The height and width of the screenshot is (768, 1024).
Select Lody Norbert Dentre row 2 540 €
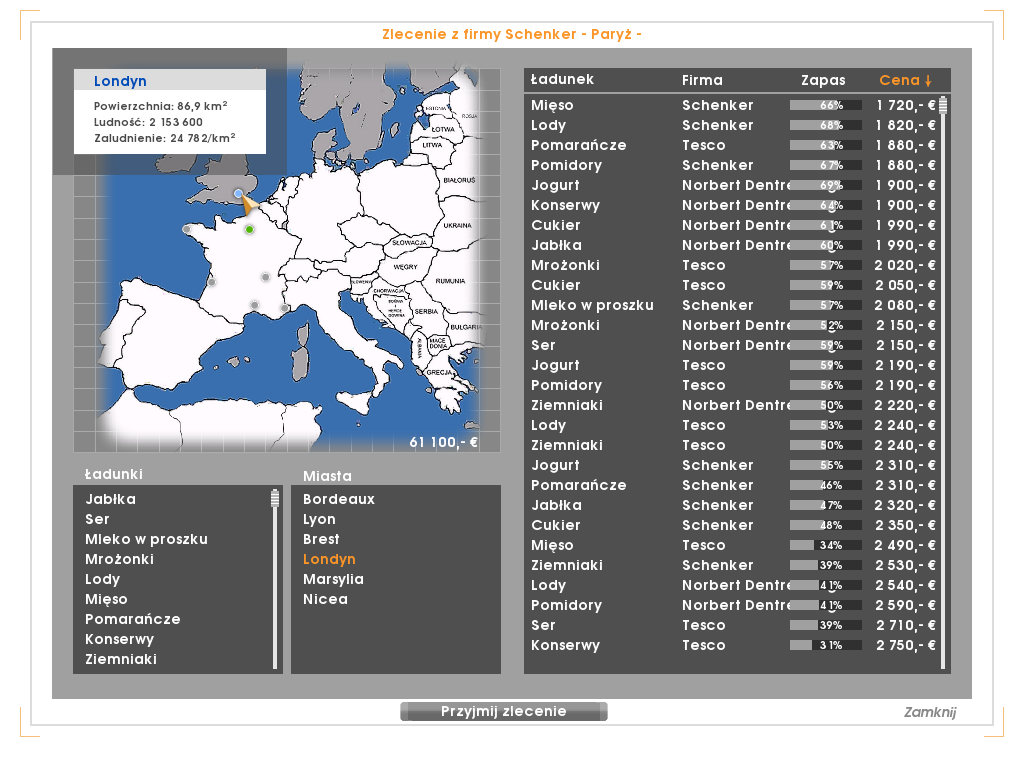click(x=733, y=585)
